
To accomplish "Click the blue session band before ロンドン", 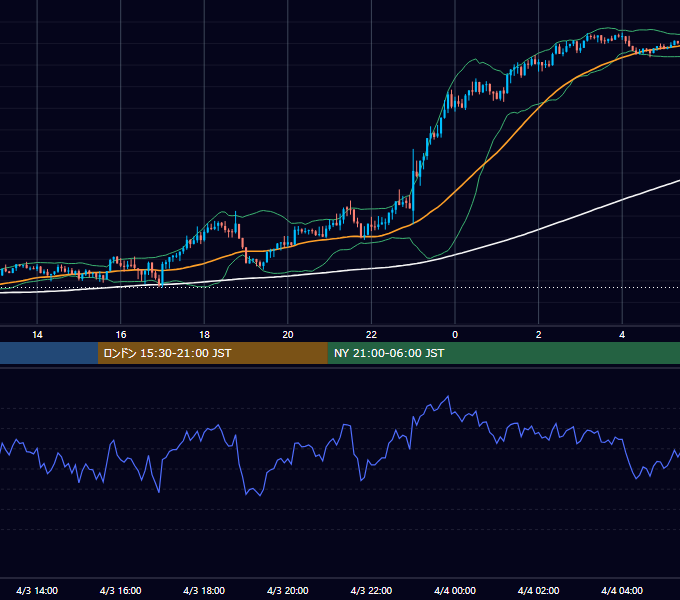I will (49, 353).
